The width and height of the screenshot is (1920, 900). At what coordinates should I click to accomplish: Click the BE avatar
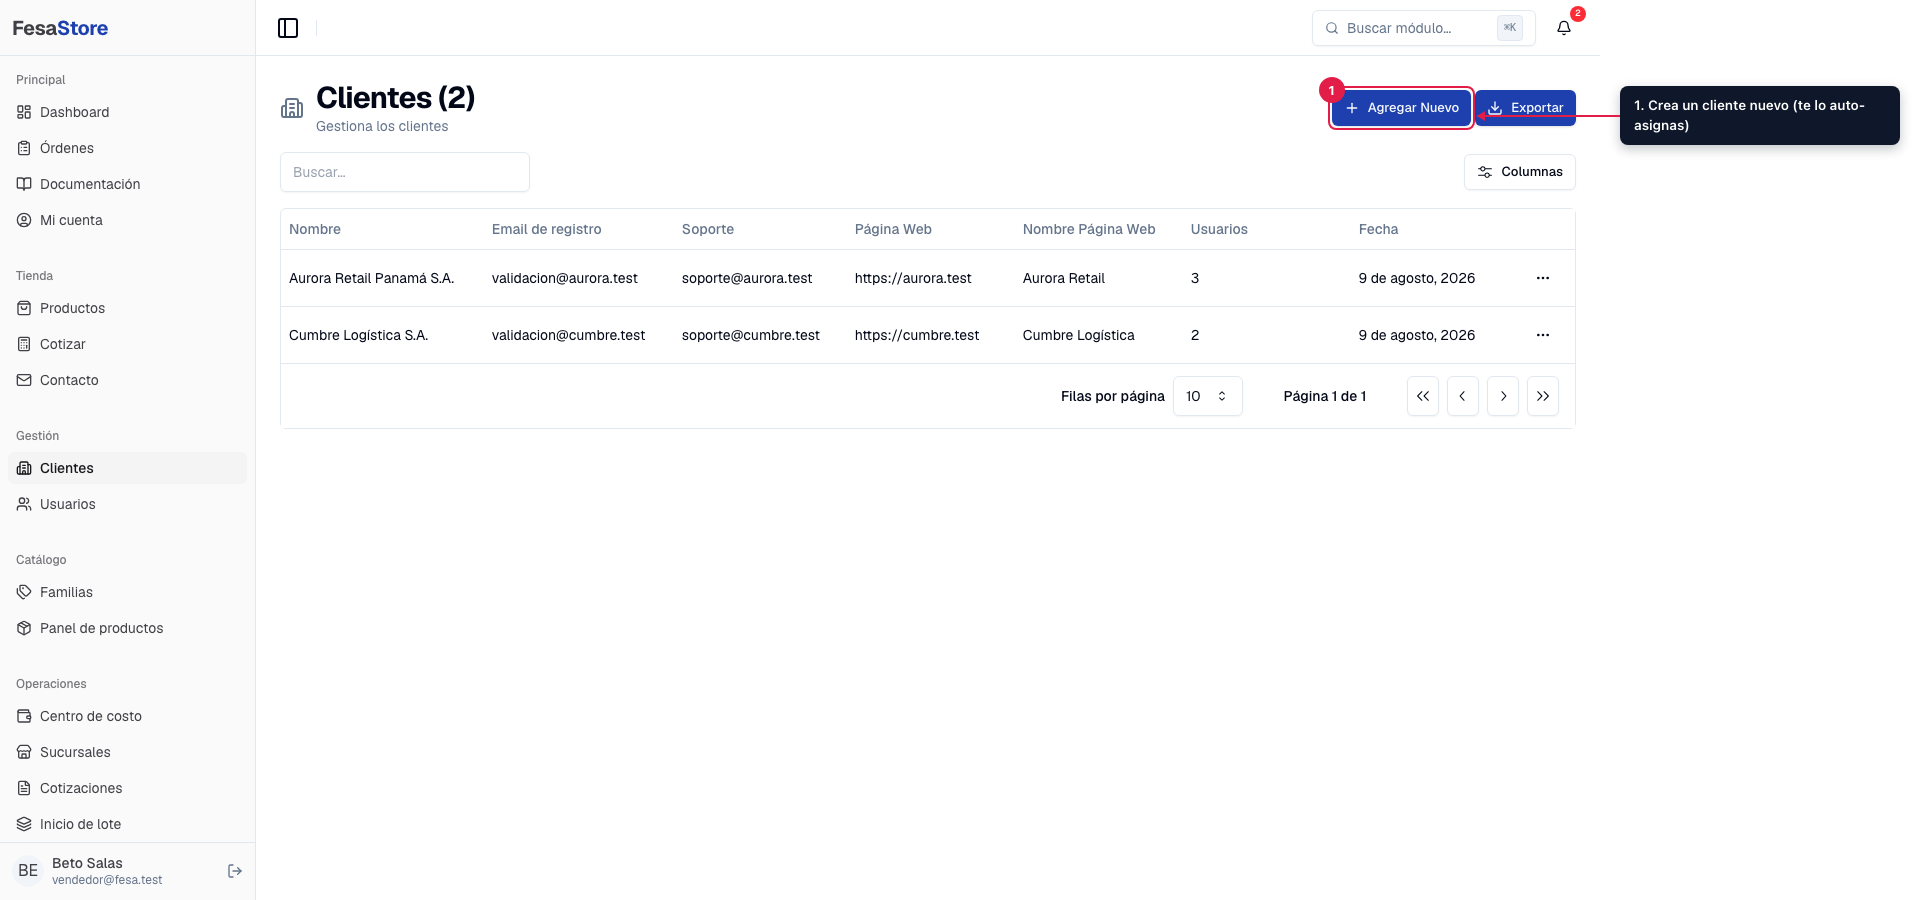tap(28, 871)
